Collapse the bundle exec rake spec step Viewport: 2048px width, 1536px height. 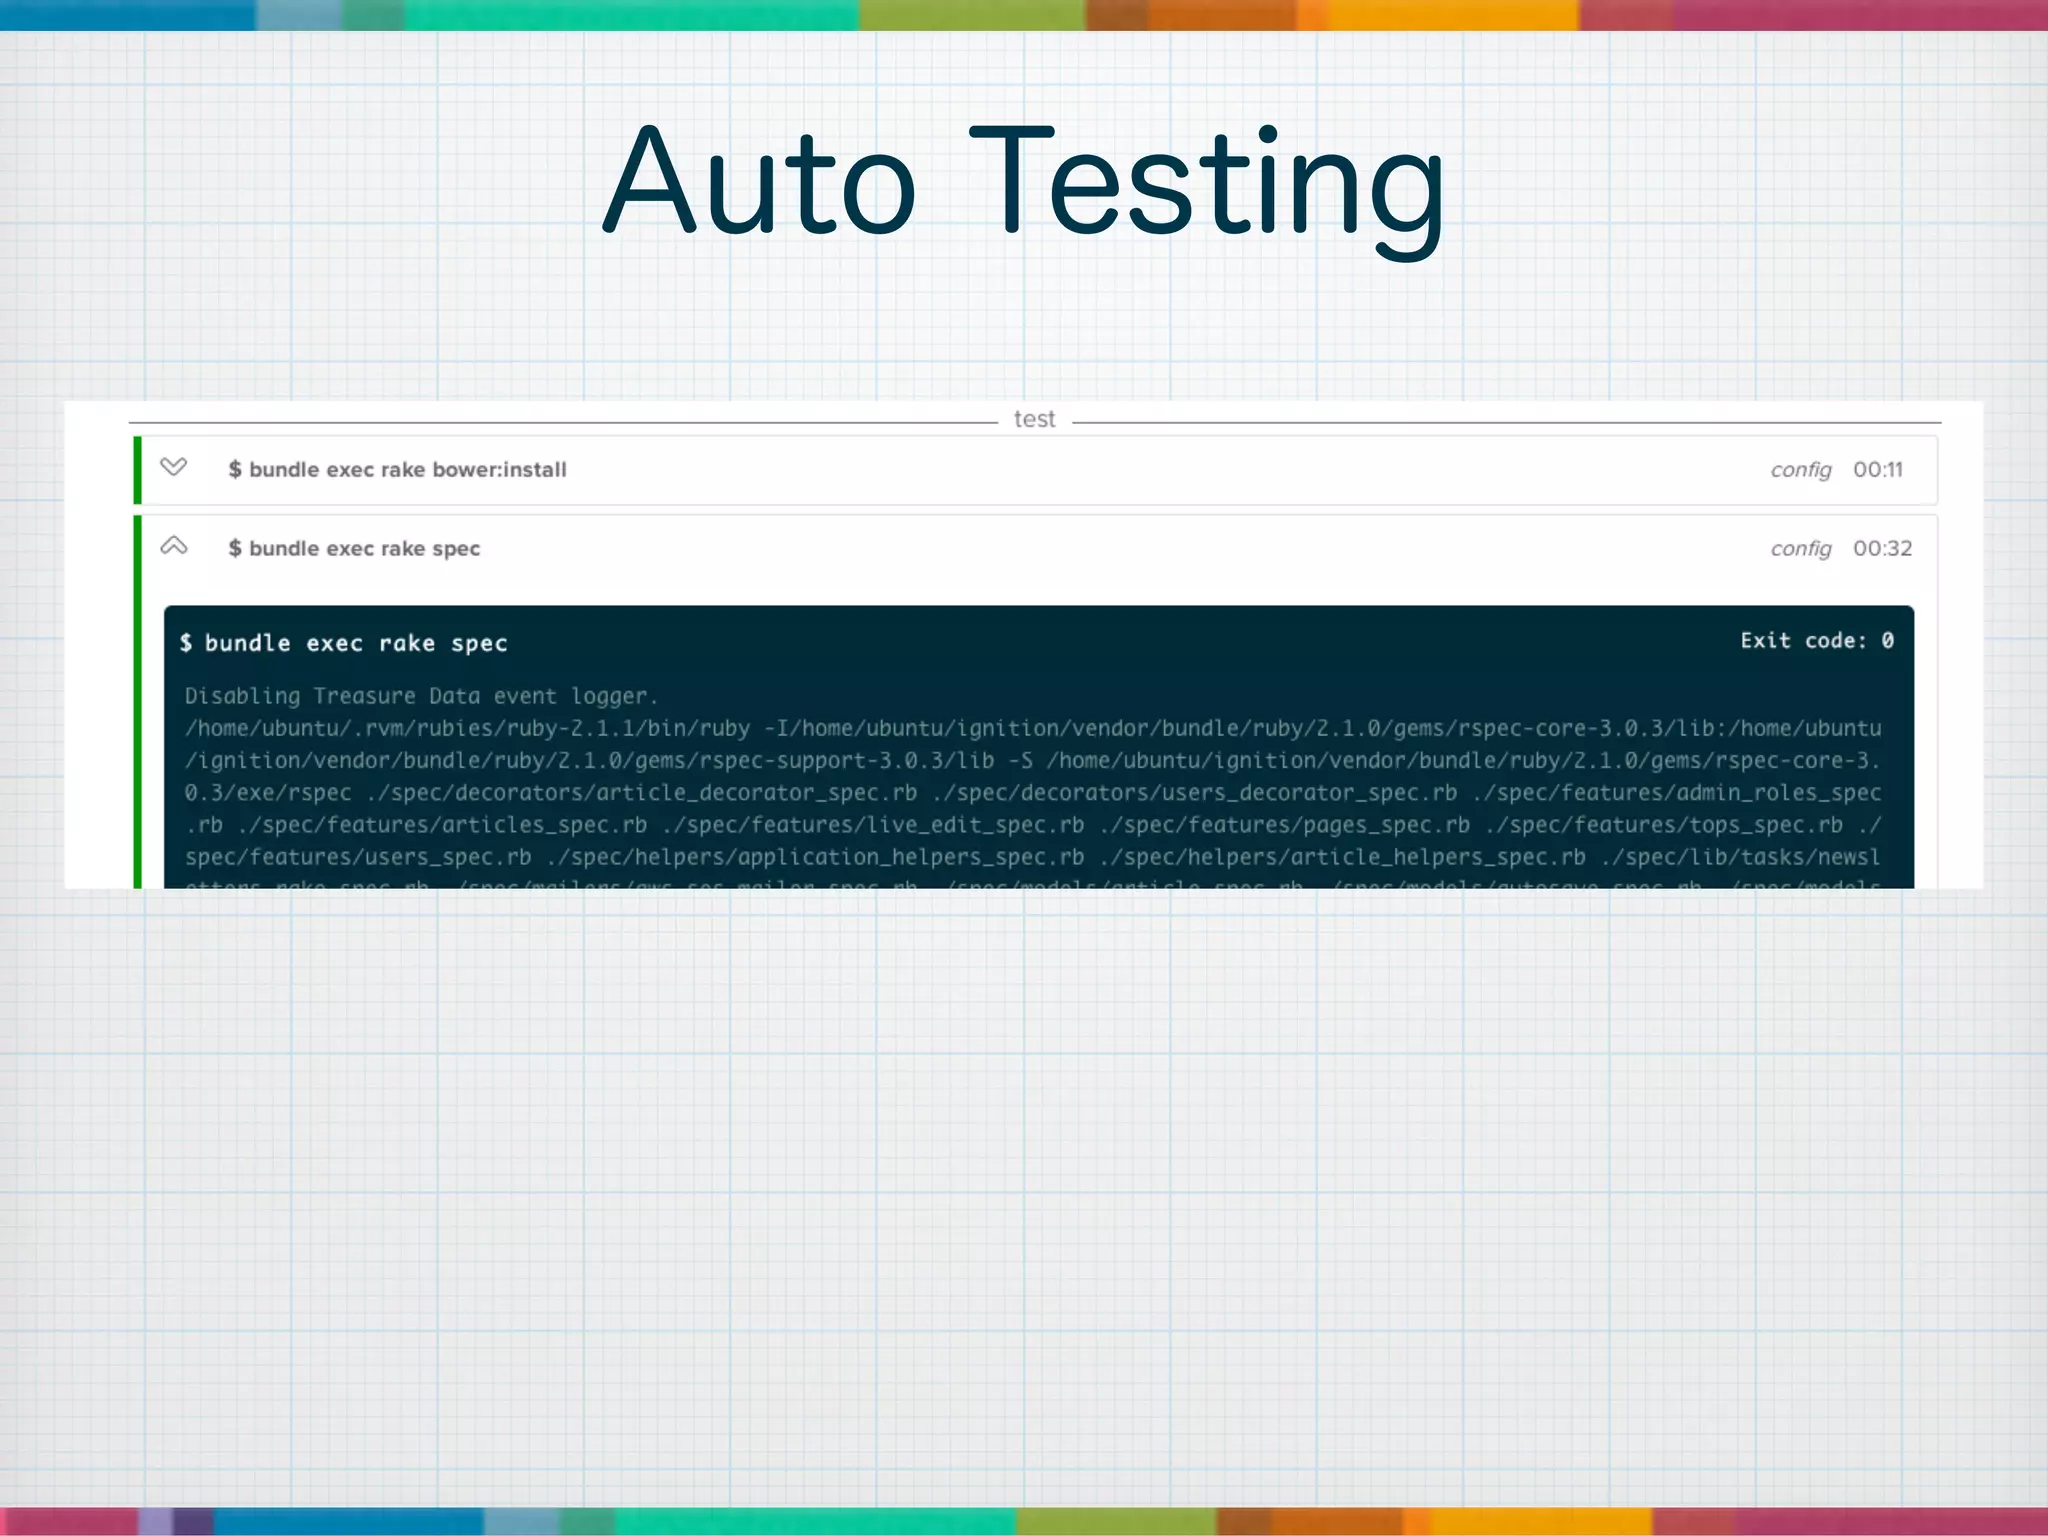[173, 546]
